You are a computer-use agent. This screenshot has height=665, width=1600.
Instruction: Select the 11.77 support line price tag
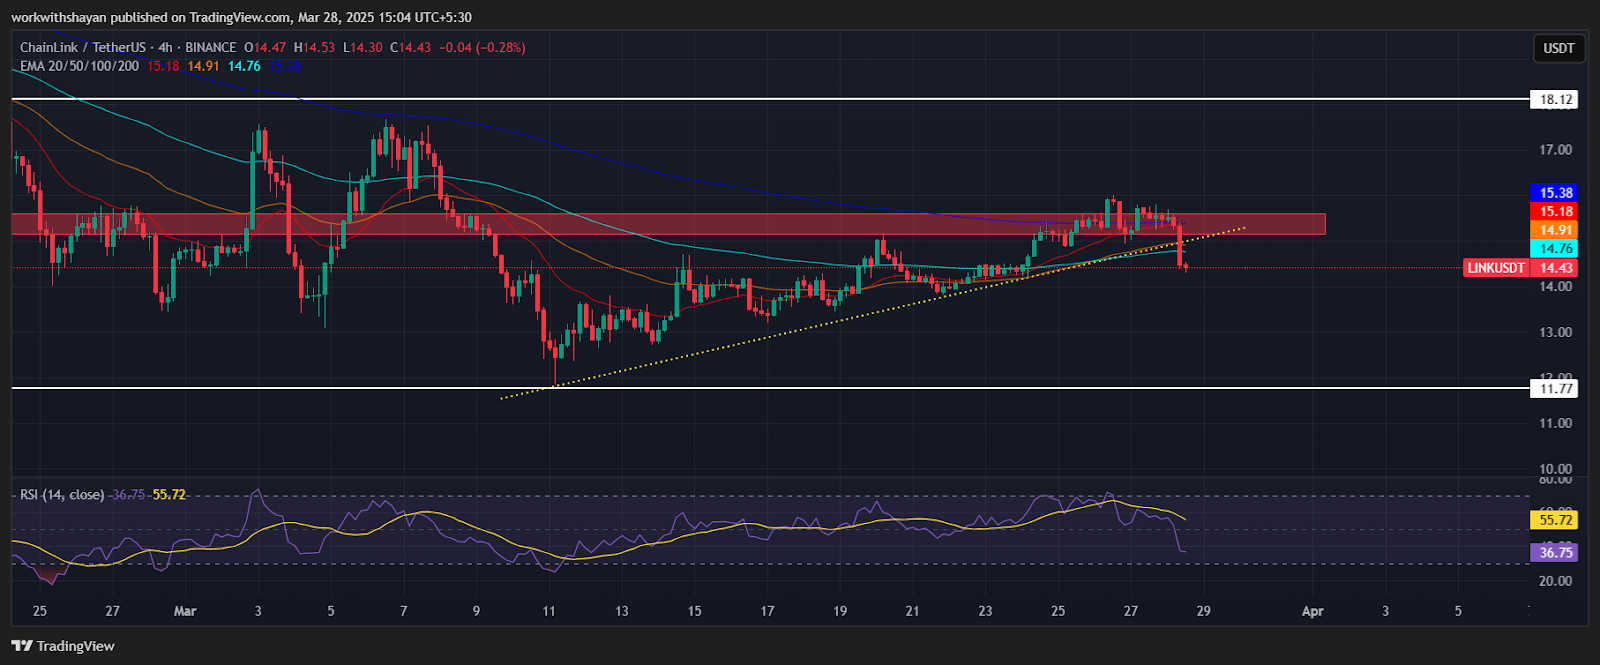pos(1556,389)
